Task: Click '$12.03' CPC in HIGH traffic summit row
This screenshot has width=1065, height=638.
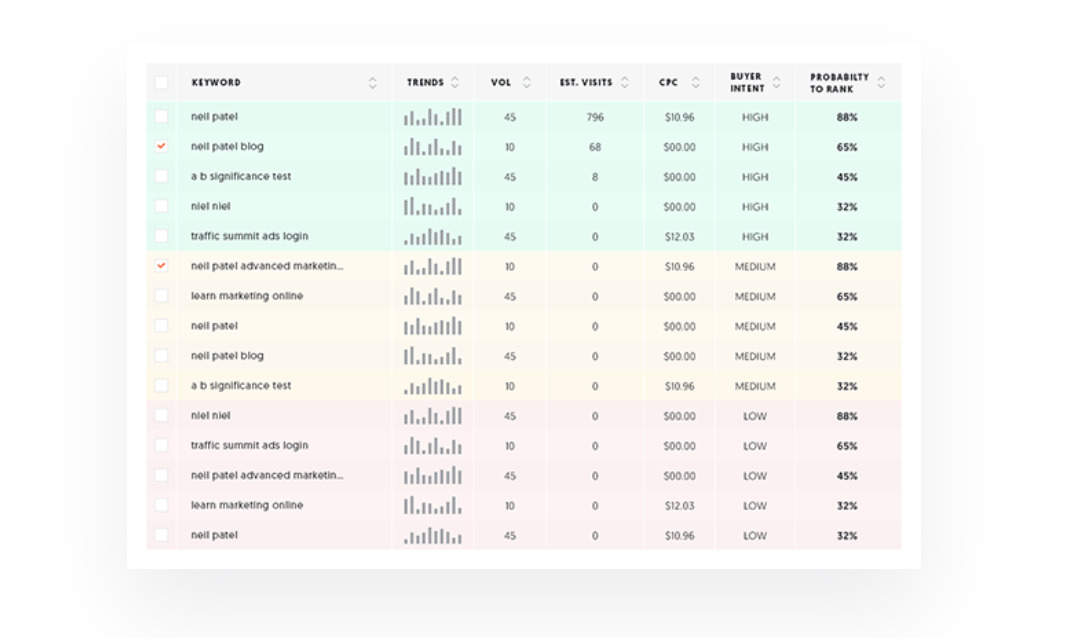Action: pyautogui.click(x=679, y=237)
